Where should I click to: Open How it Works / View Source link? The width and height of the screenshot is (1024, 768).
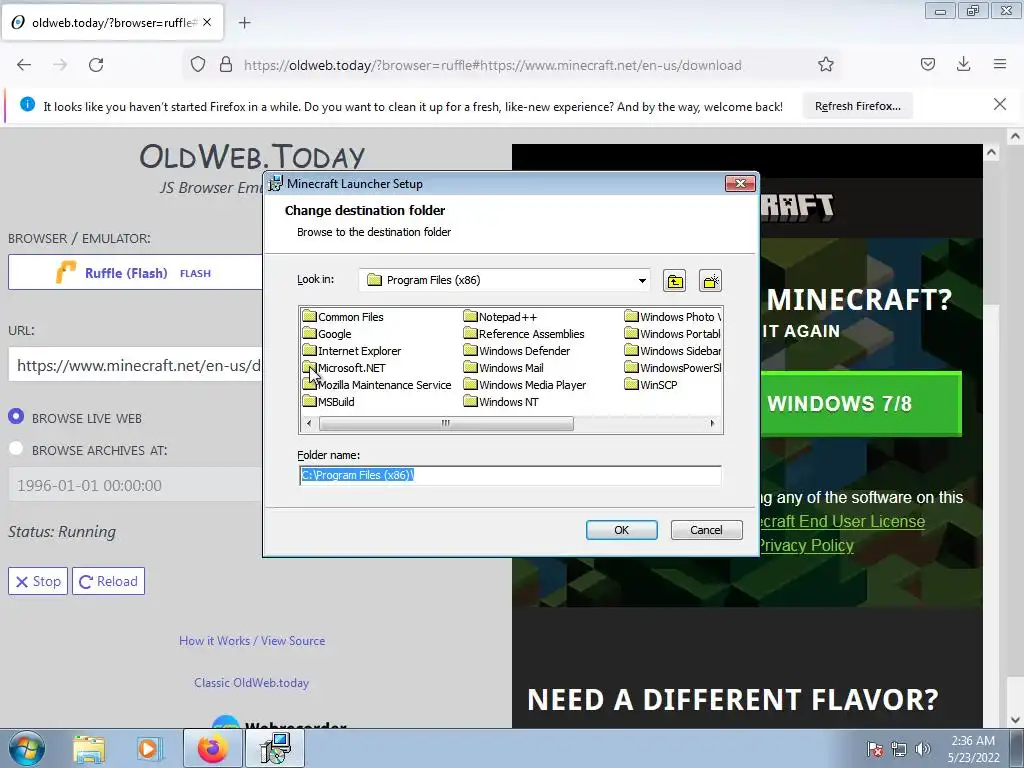tap(252, 641)
